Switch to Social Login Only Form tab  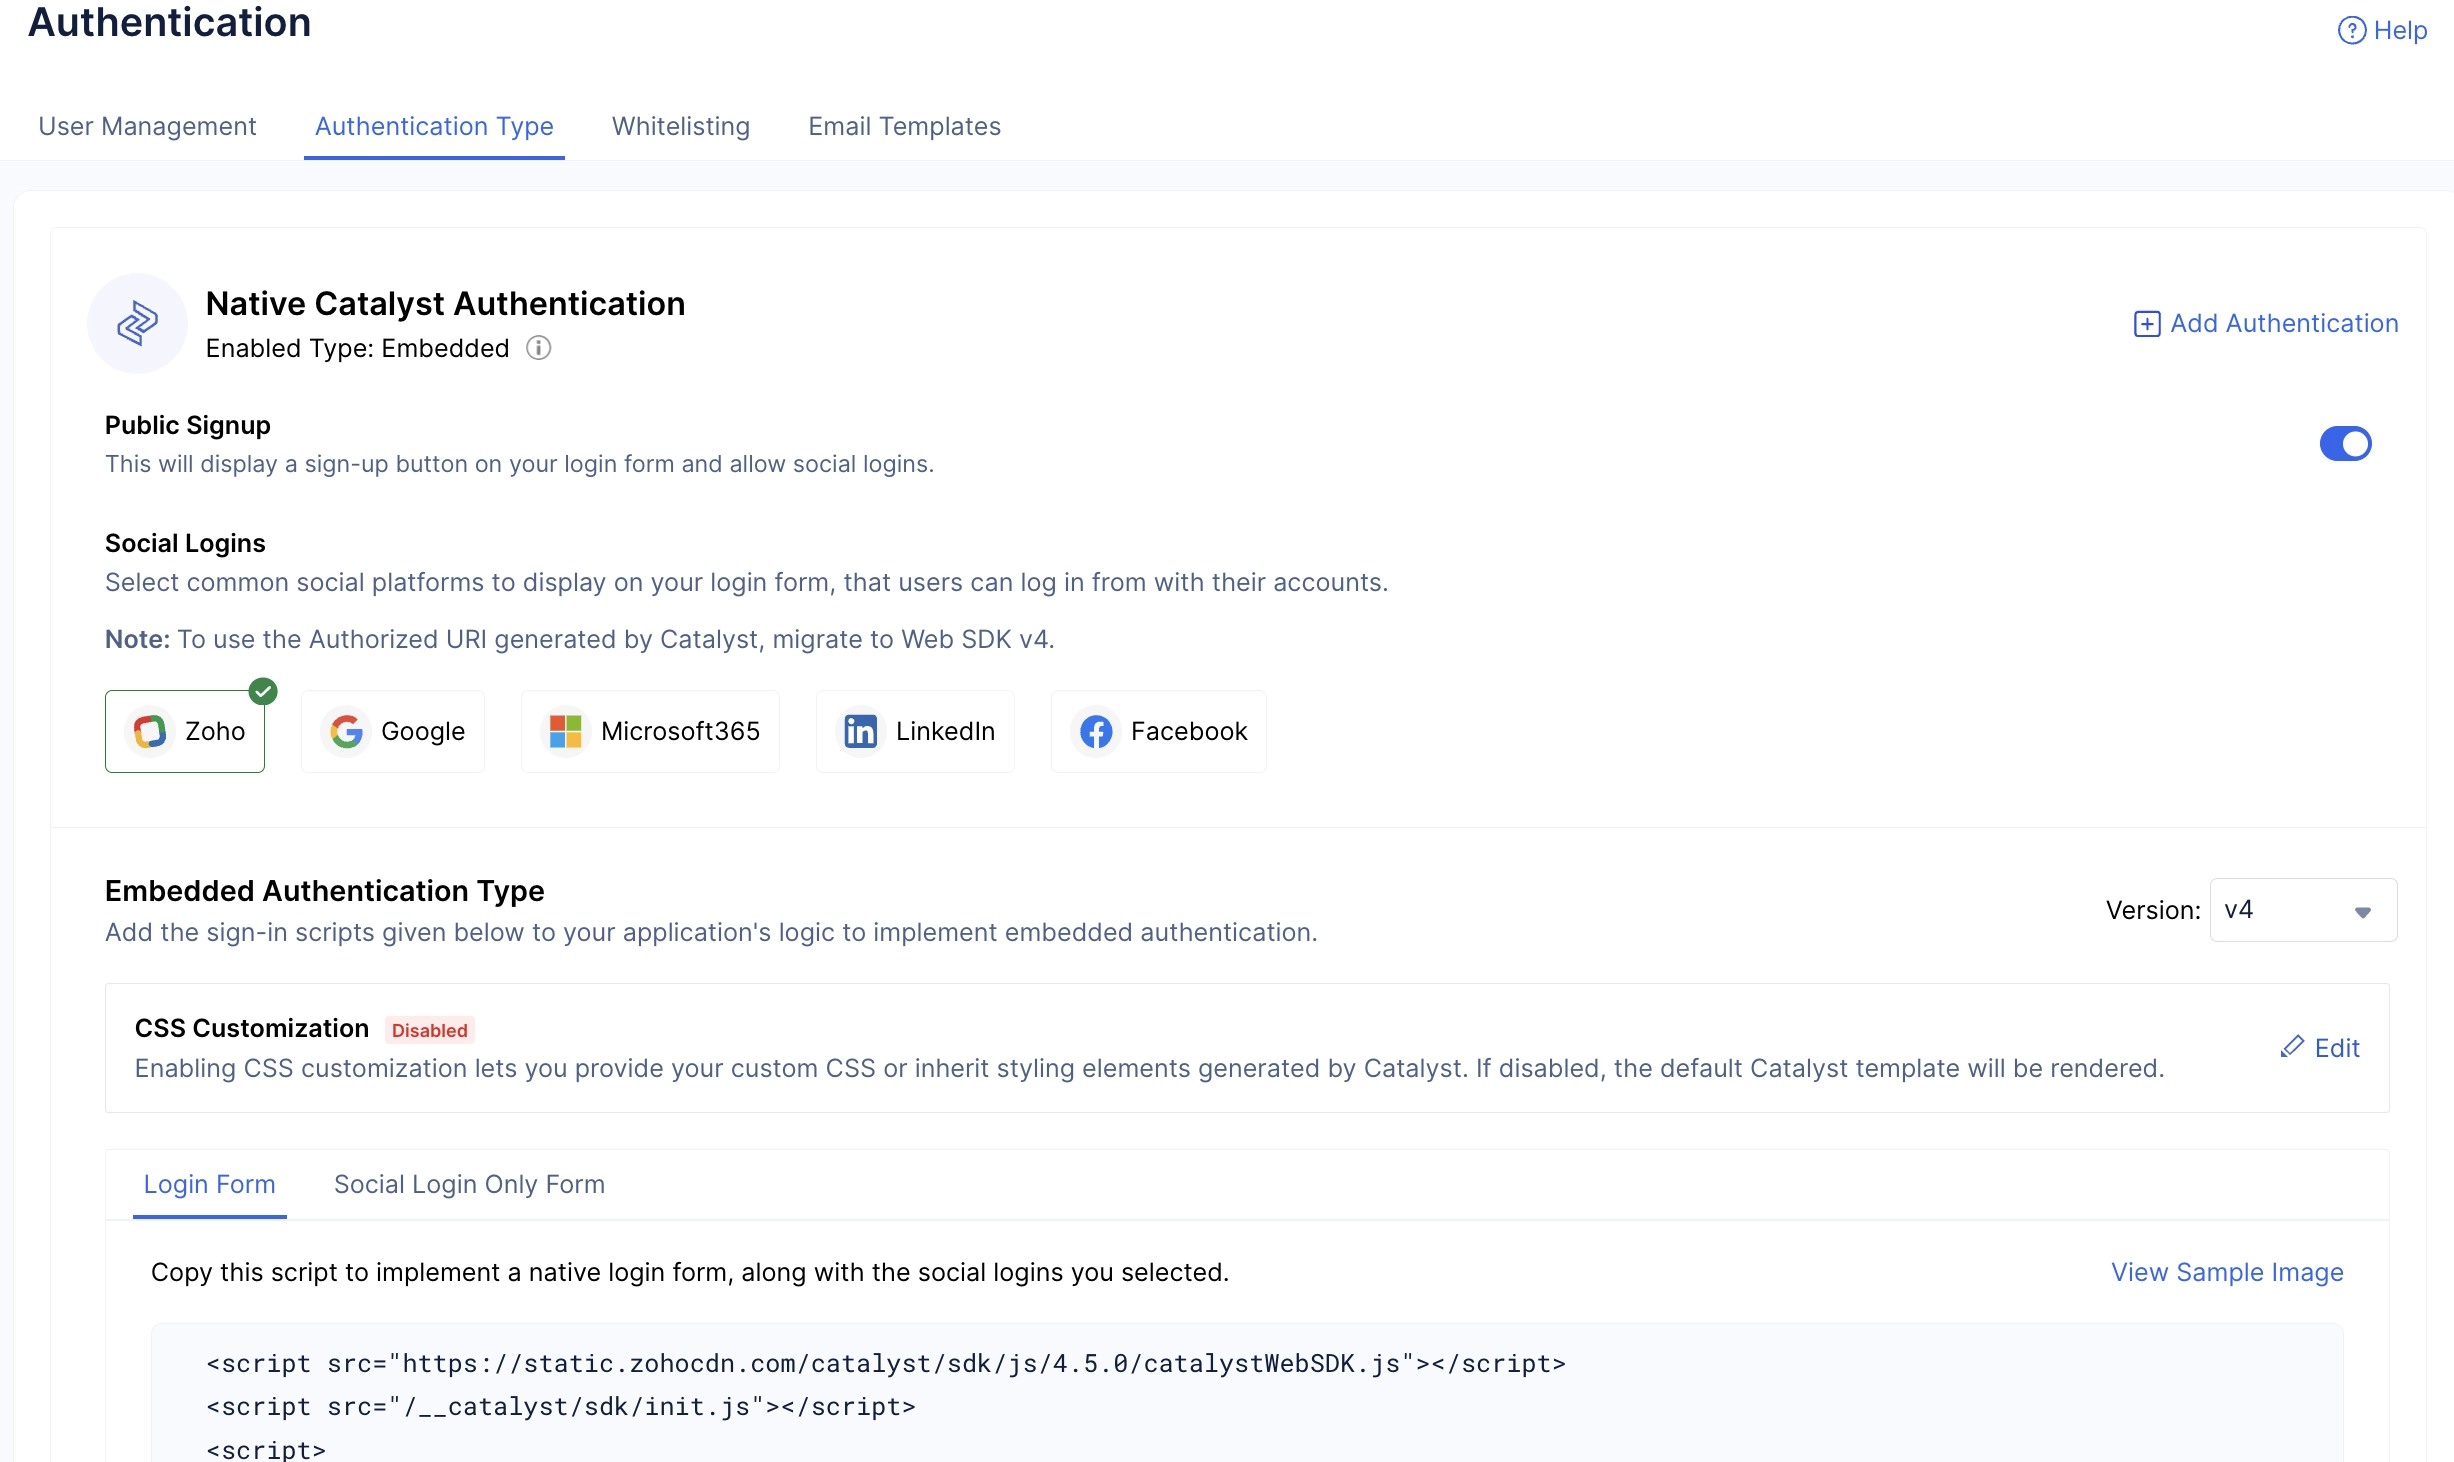coord(469,1184)
